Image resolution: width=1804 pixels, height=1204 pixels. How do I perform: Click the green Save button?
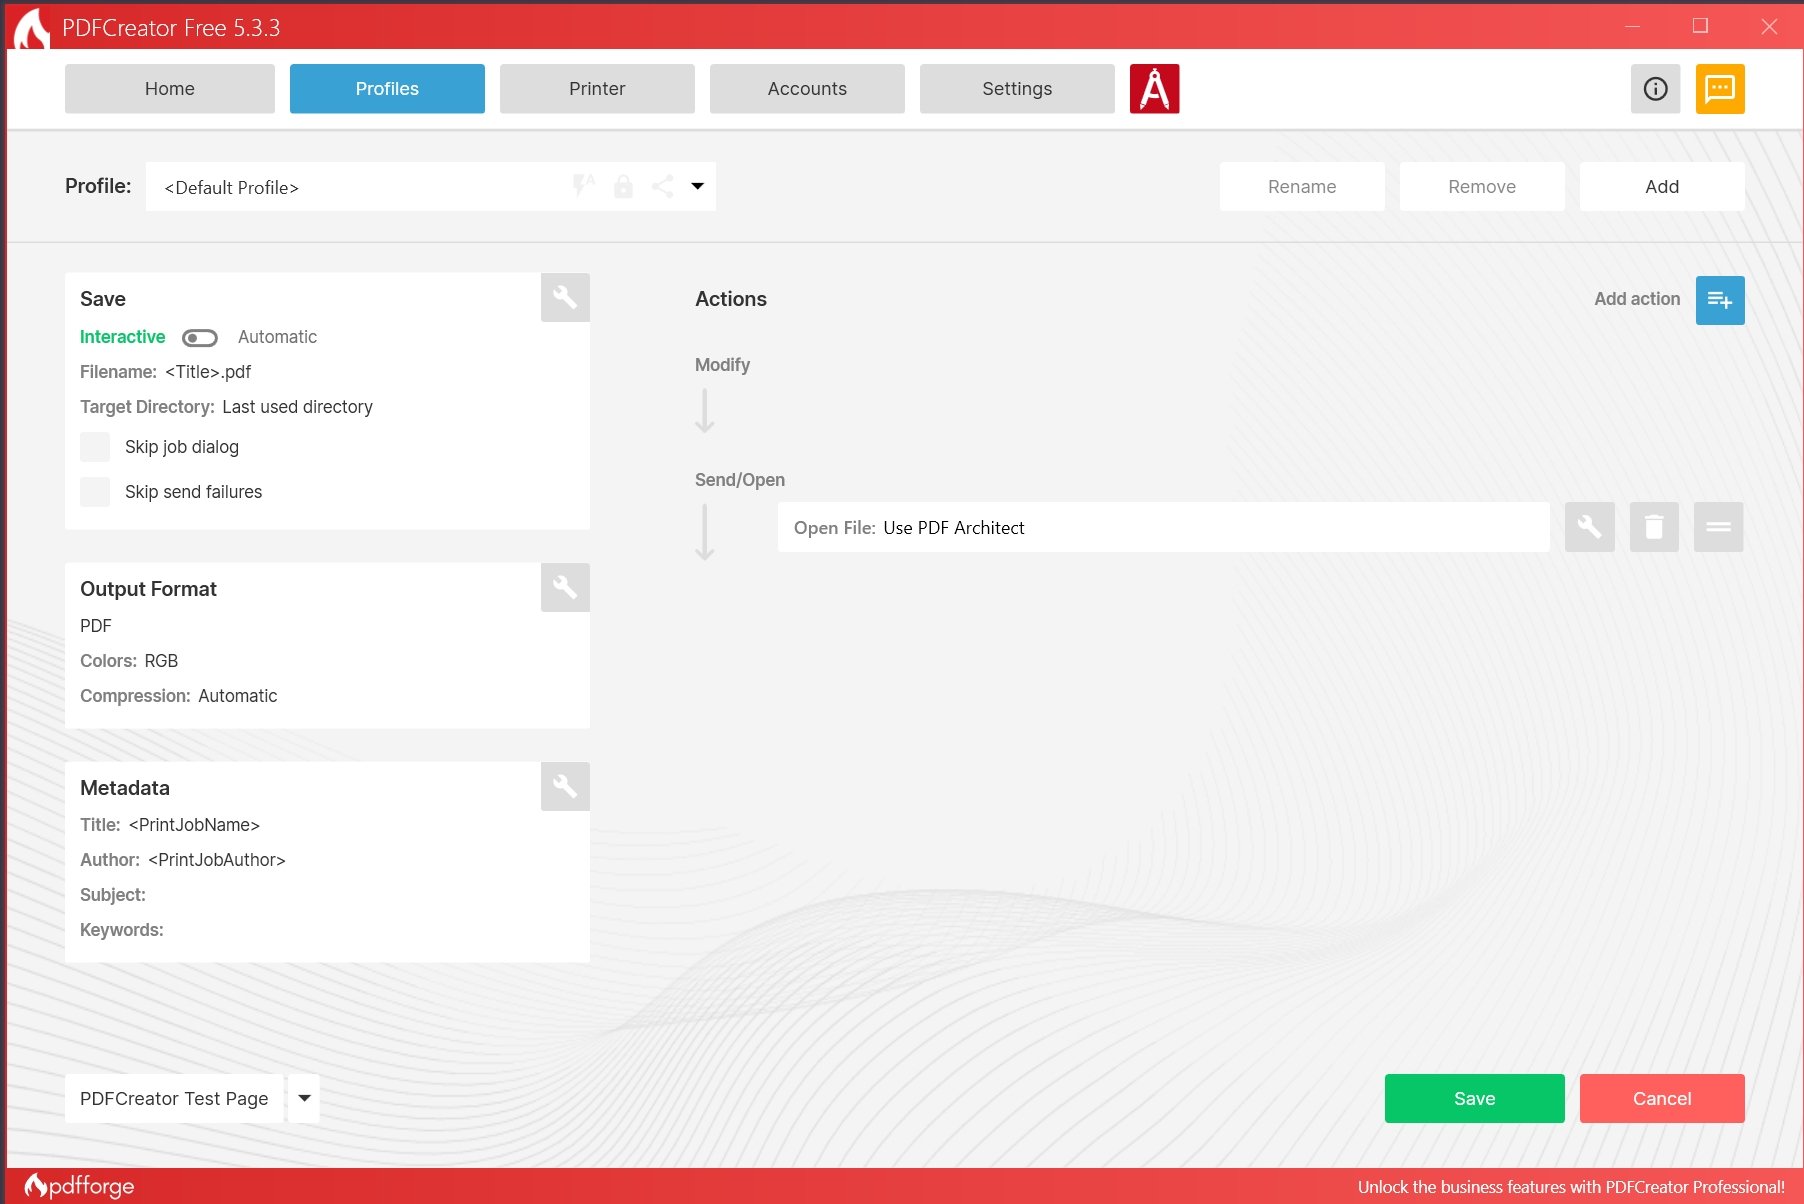click(1475, 1098)
